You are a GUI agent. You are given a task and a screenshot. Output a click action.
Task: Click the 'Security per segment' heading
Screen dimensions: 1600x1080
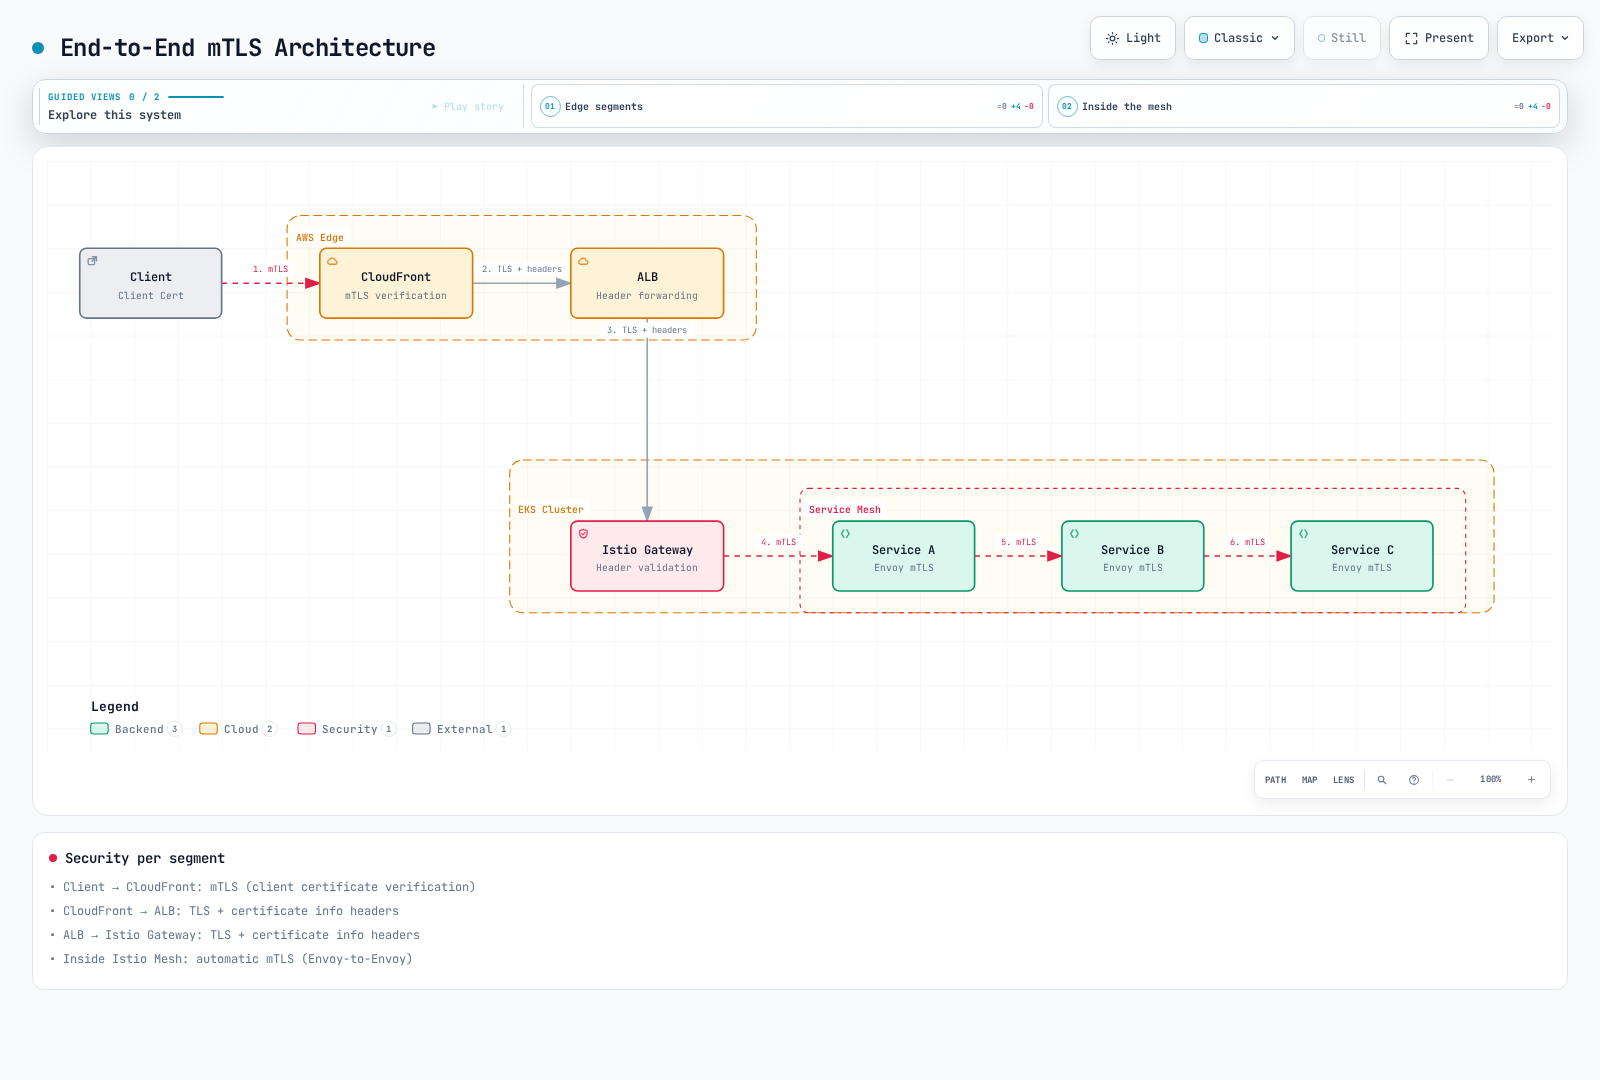(x=145, y=858)
